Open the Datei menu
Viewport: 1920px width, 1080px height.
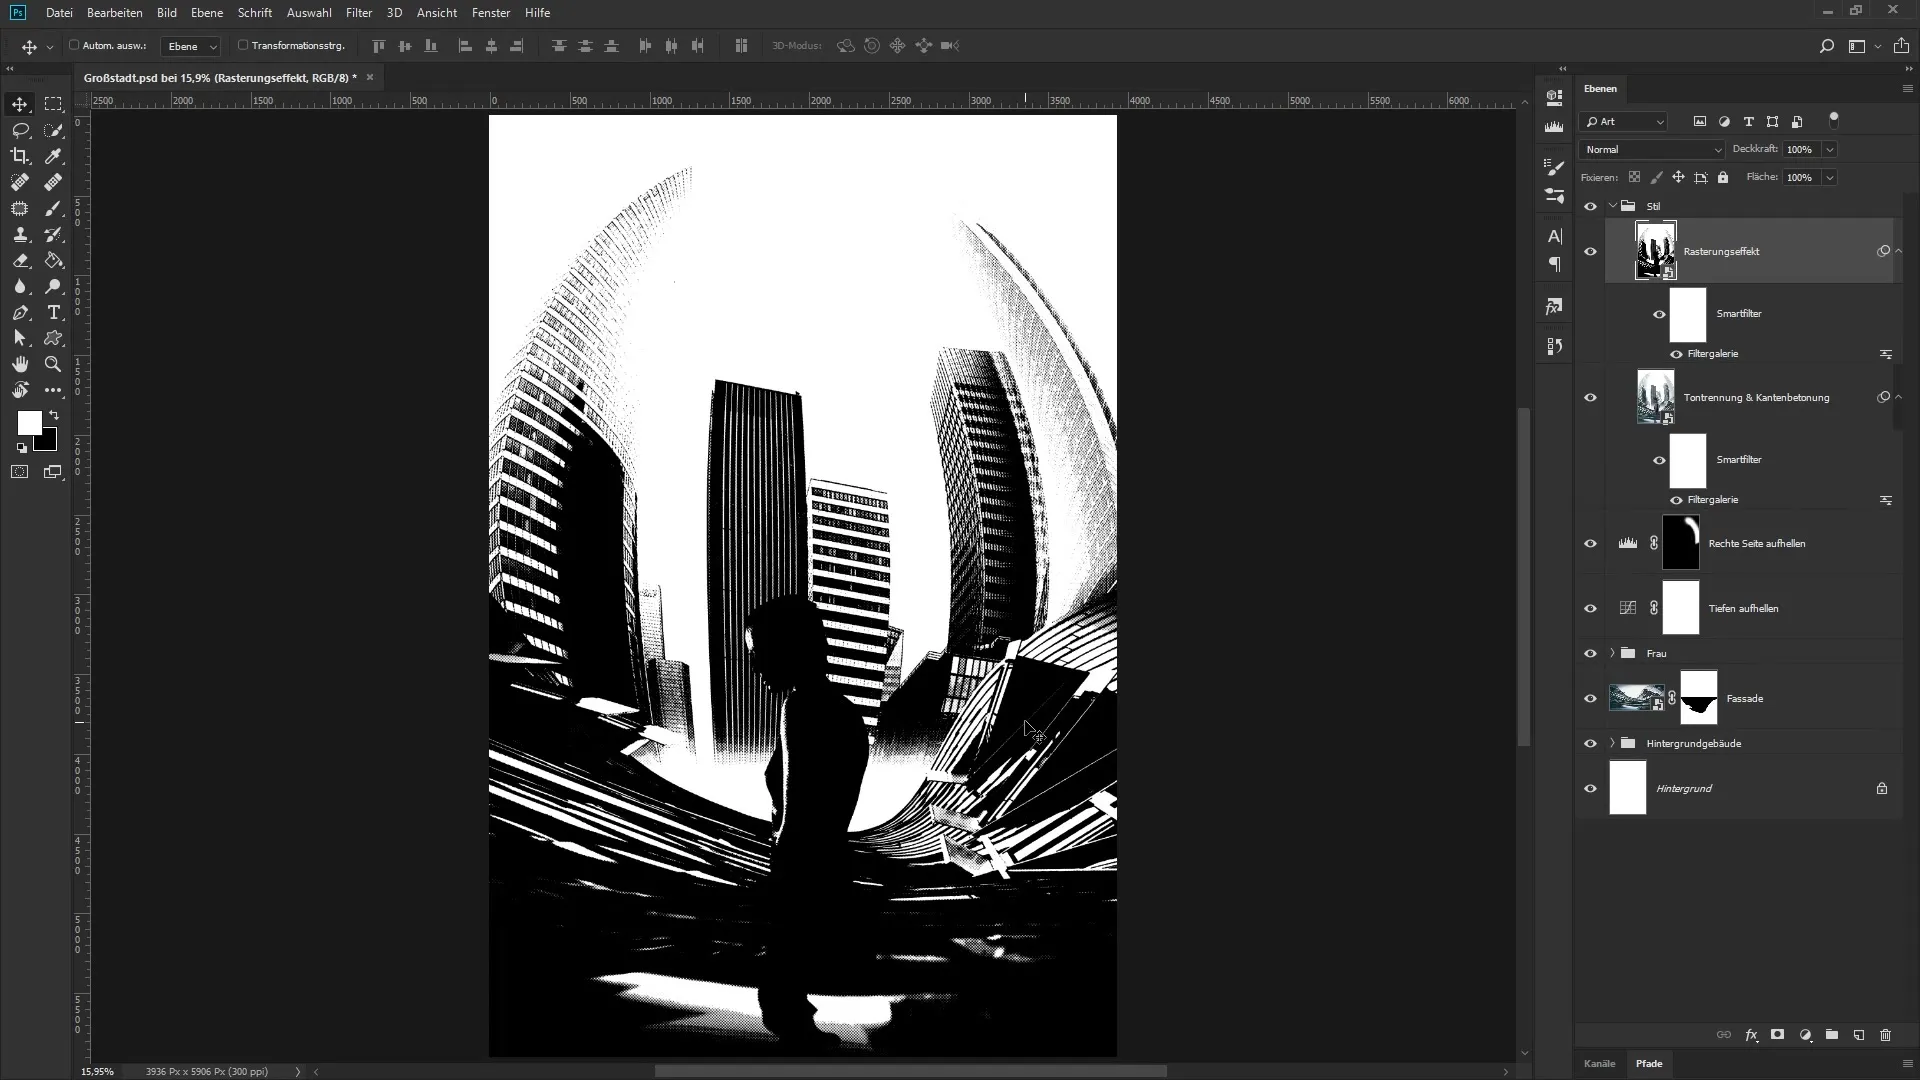pos(59,13)
